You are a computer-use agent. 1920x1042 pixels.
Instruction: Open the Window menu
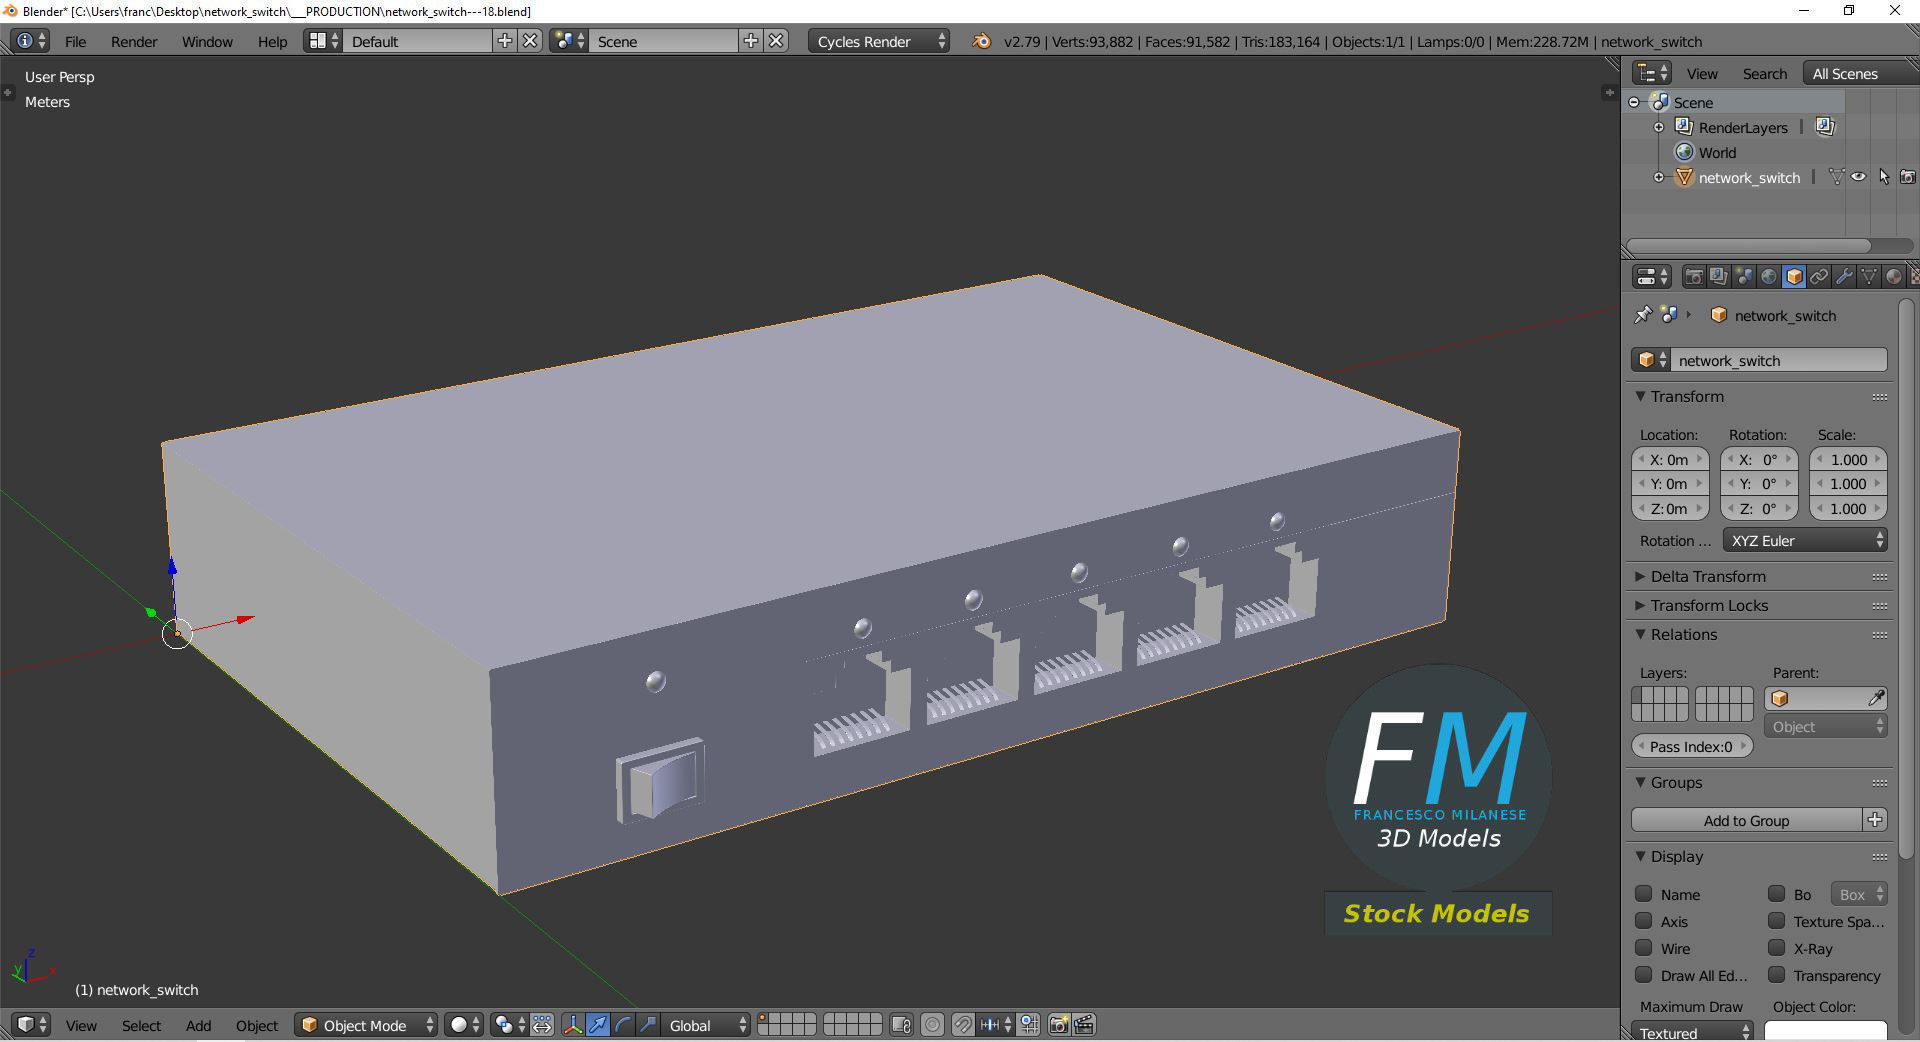click(x=207, y=41)
